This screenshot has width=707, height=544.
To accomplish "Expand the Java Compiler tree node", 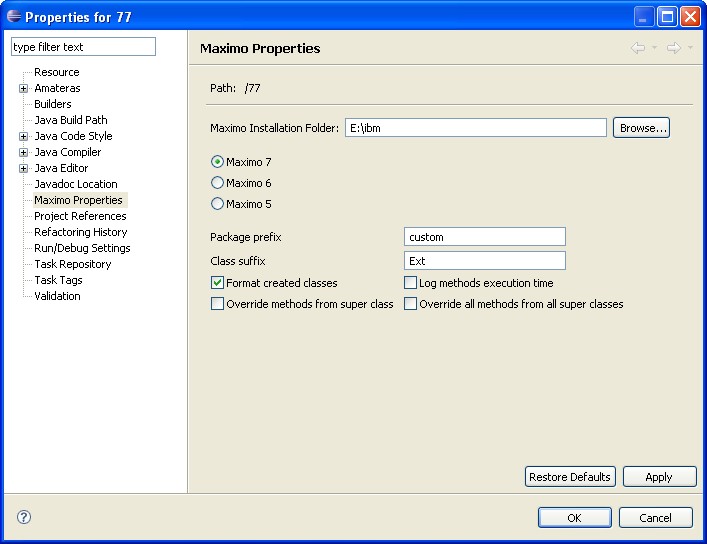I will [23, 152].
